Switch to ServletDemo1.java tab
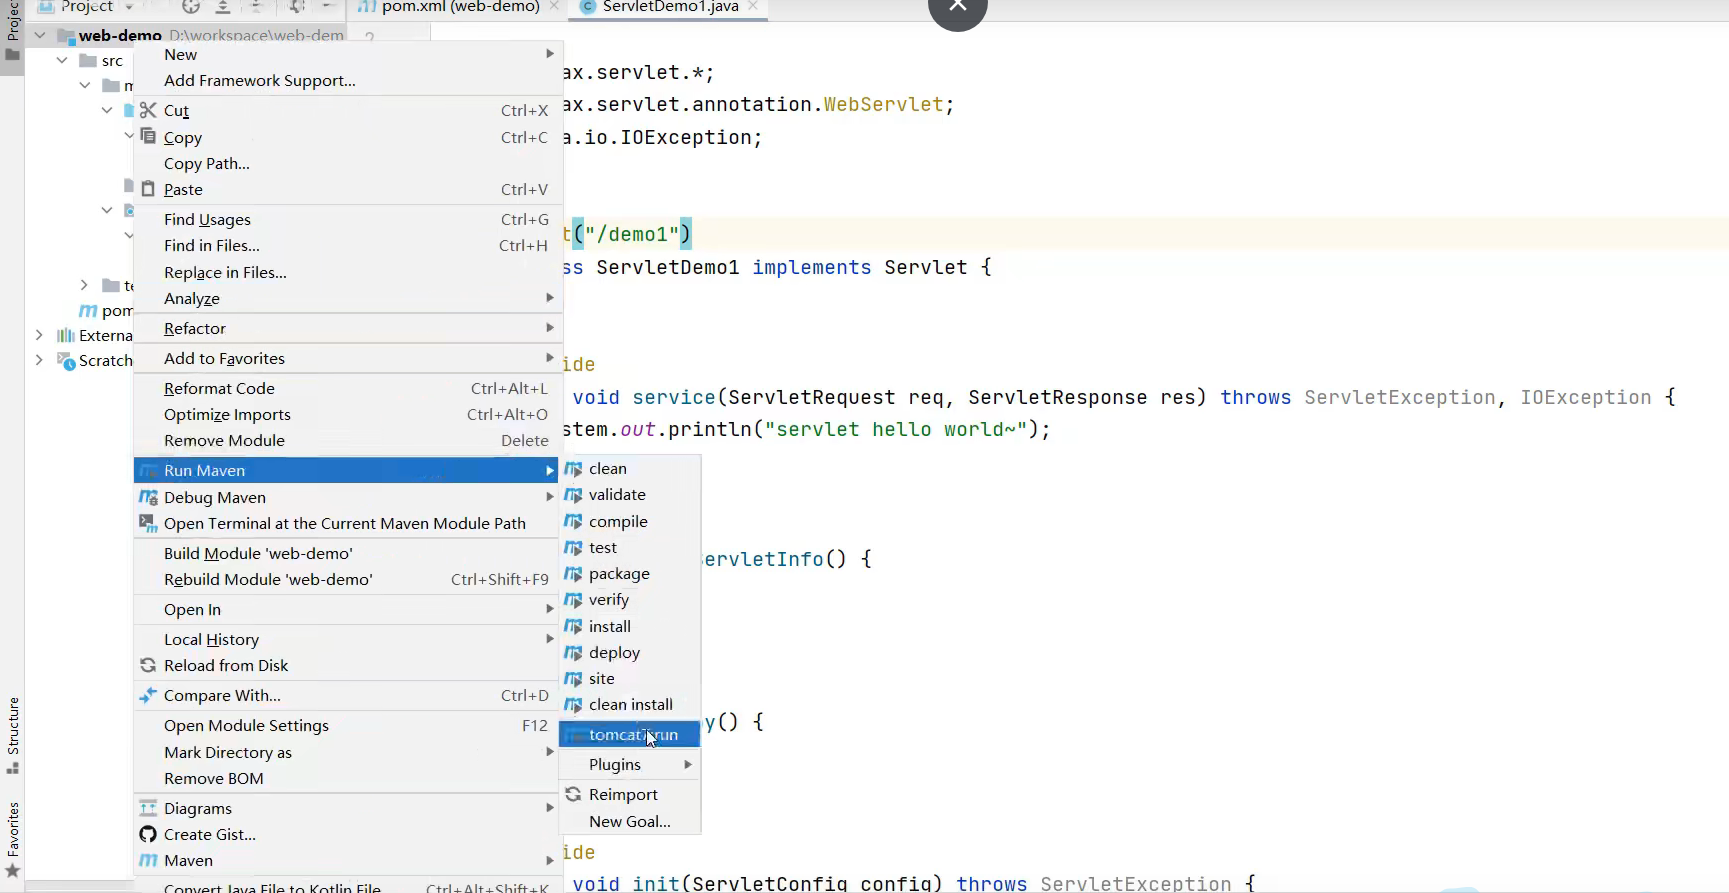The width and height of the screenshot is (1729, 893). pos(670,7)
